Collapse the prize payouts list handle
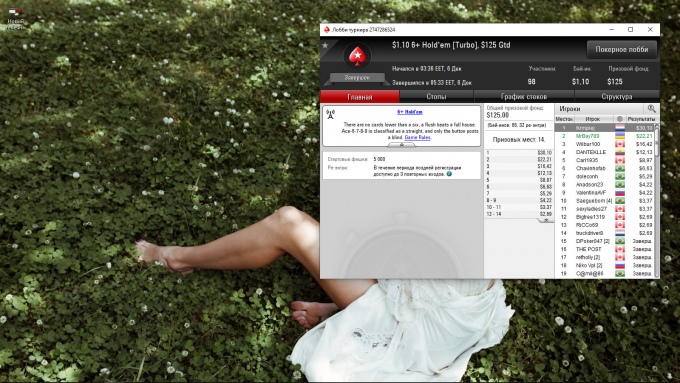The image size is (680, 383). [x=546, y=220]
